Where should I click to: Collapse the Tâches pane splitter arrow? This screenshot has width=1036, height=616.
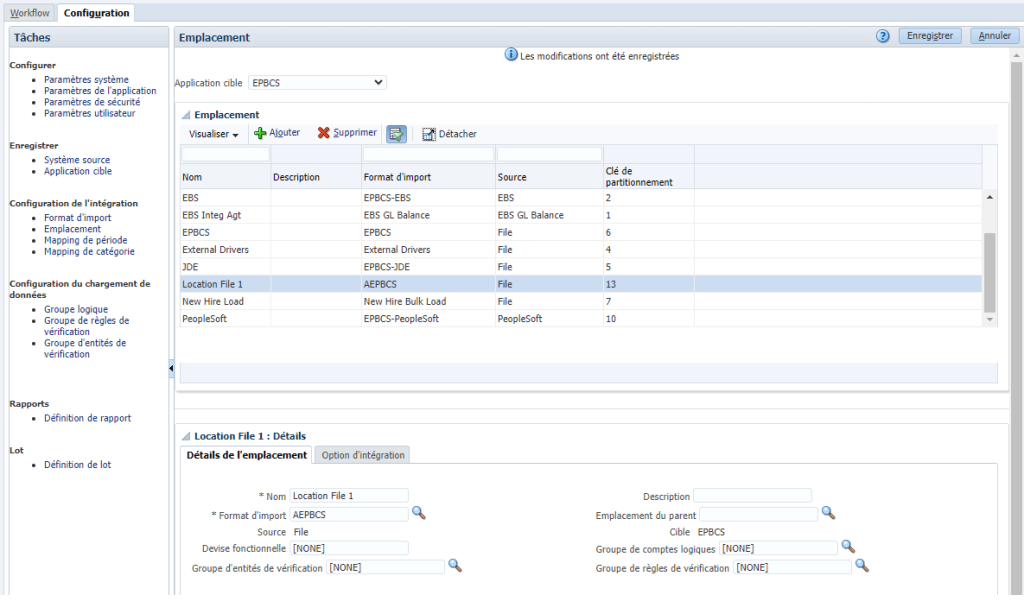coord(171,368)
